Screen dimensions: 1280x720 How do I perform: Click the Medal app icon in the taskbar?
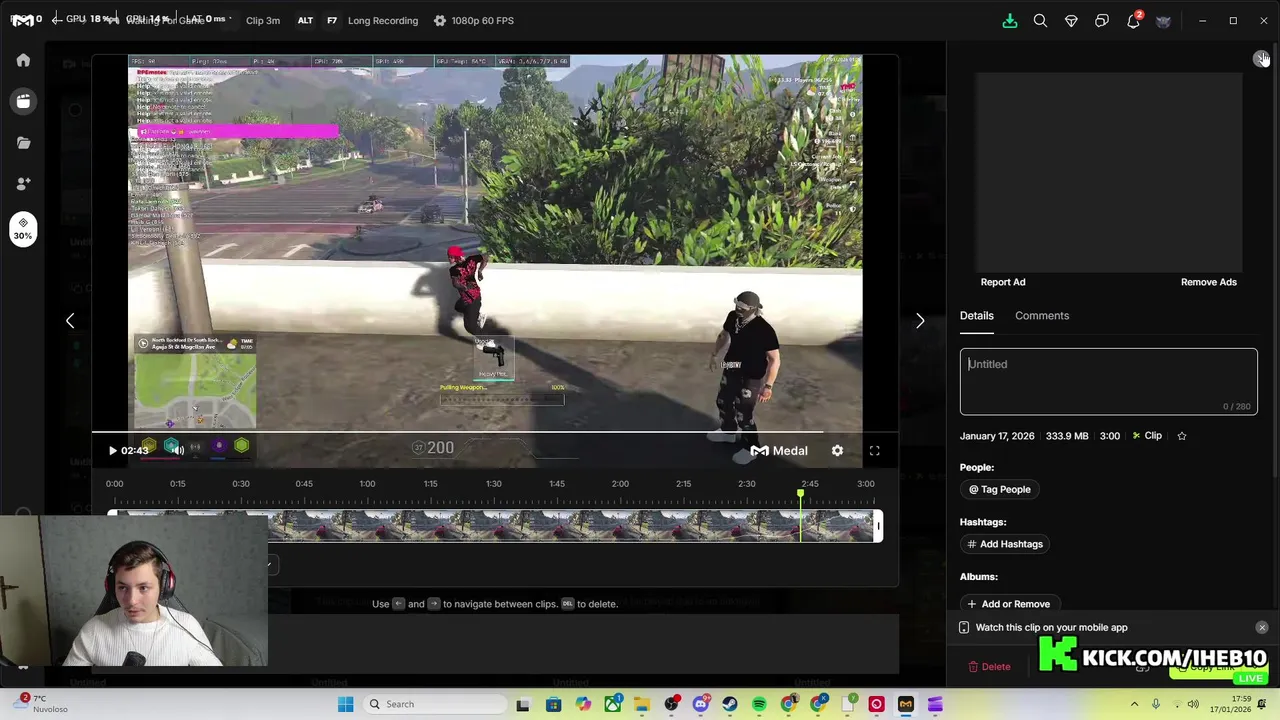pos(906,704)
